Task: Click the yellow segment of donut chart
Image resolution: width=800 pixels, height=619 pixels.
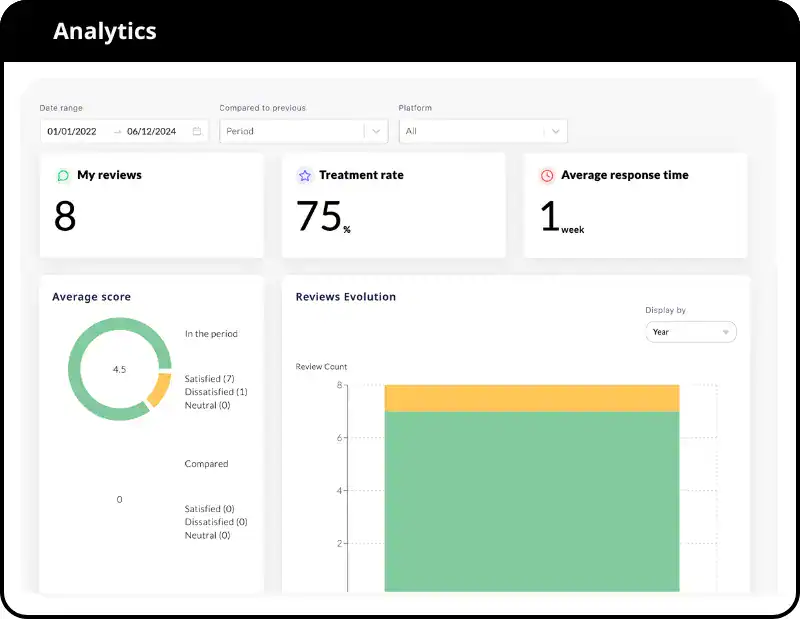Action: pos(158,389)
